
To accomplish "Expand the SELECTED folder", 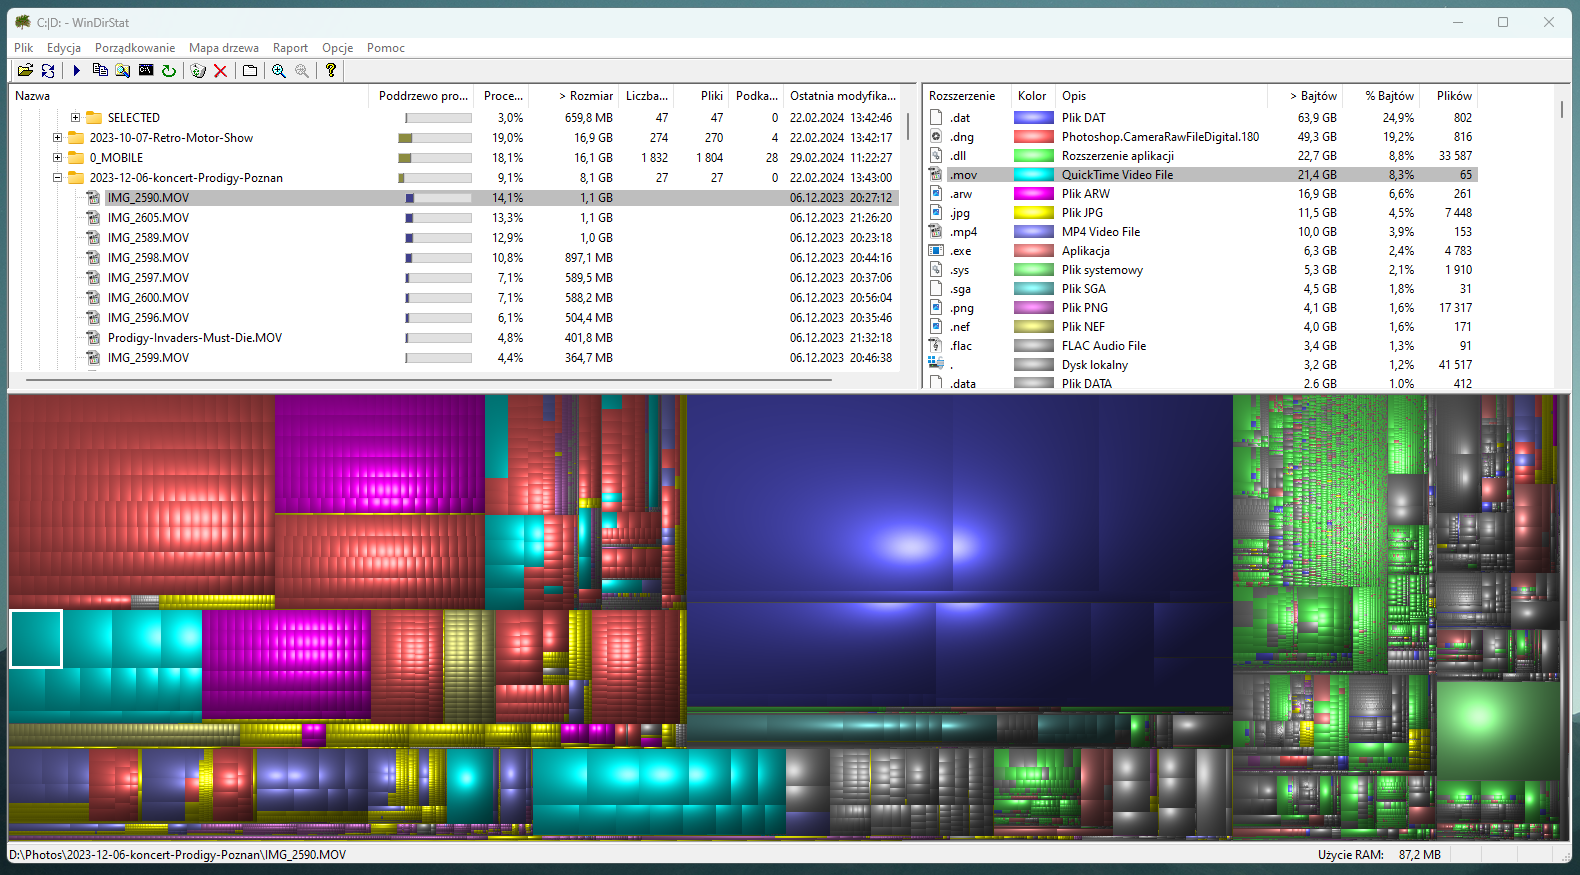I will click(75, 118).
